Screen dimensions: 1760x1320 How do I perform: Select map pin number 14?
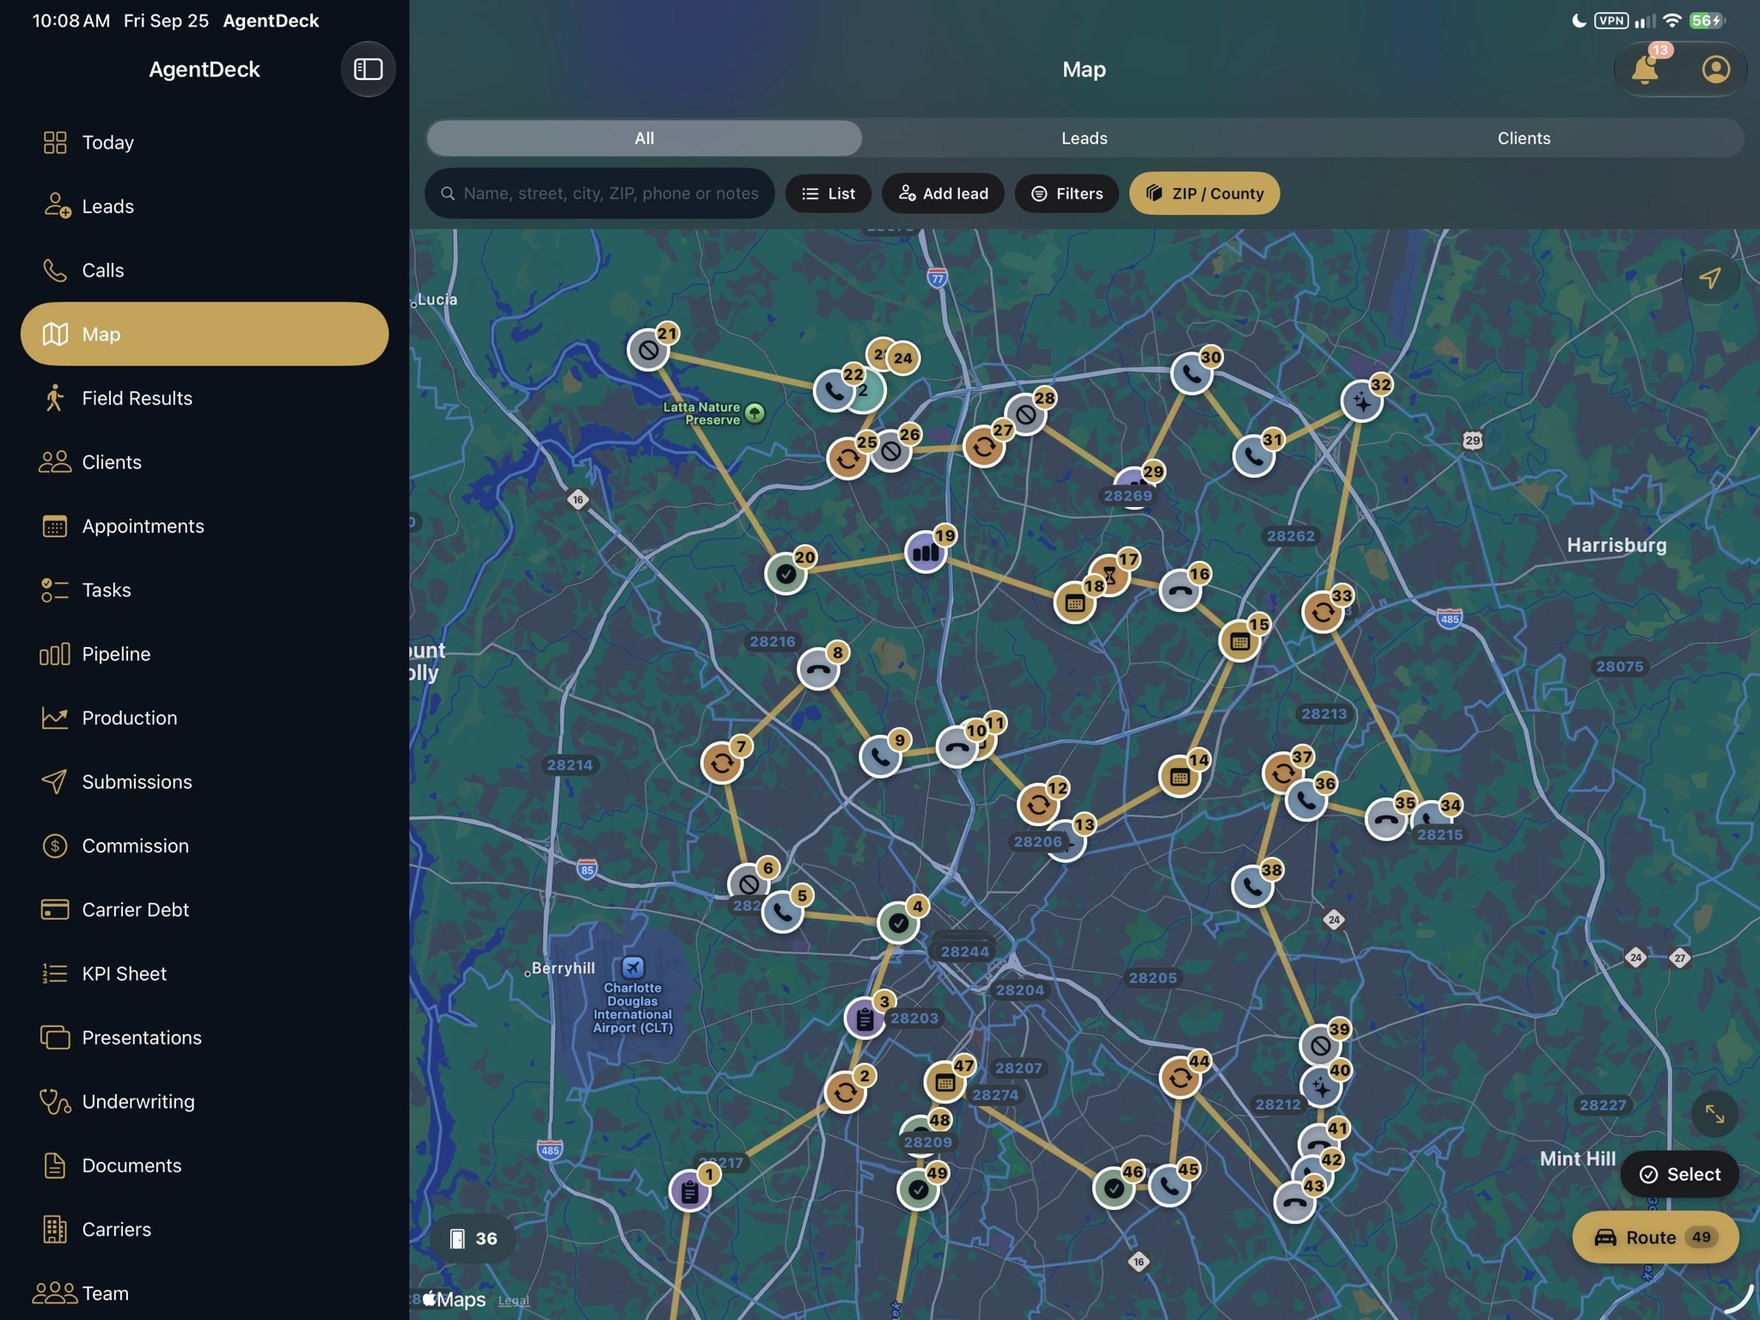(x=1180, y=776)
